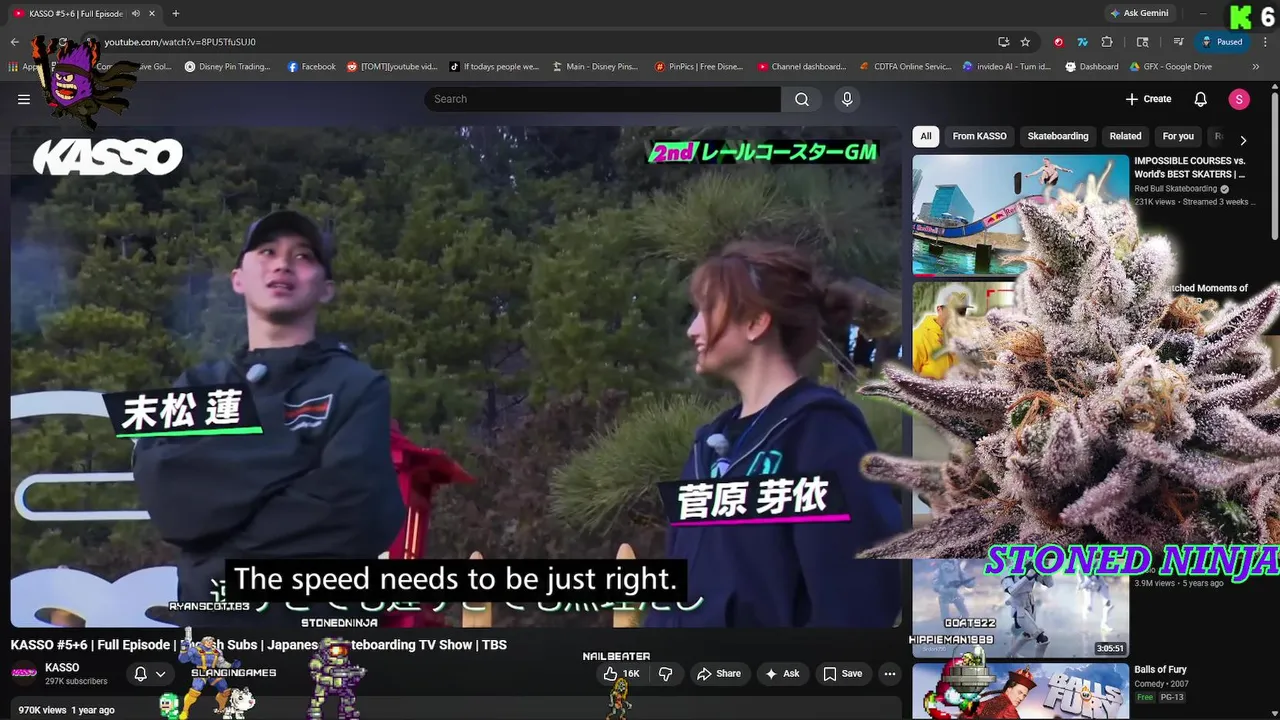The width and height of the screenshot is (1280, 720).
Task: Click install app icon in address bar
Action: coord(1003,42)
